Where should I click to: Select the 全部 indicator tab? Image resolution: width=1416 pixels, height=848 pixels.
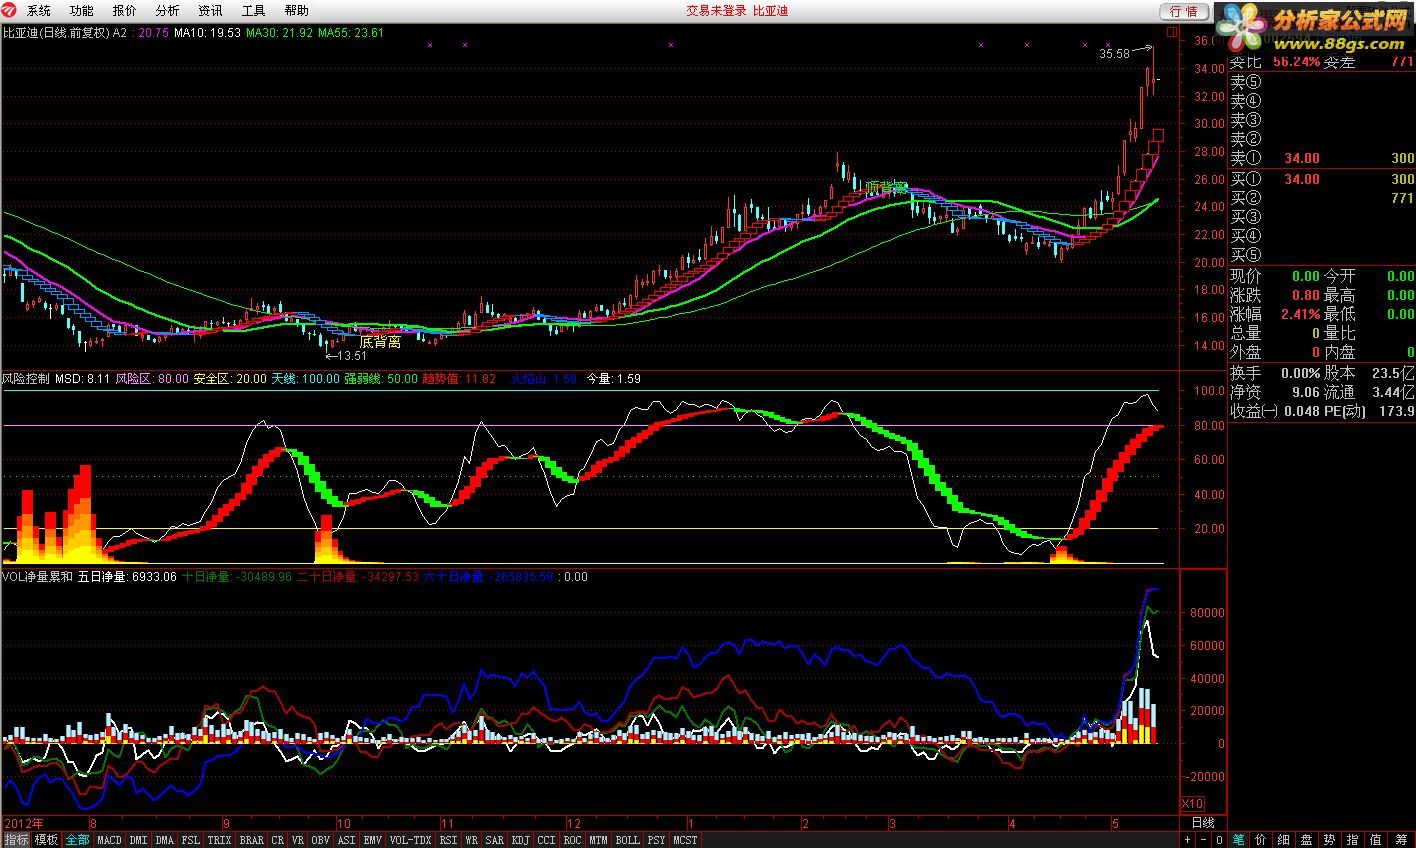pos(78,840)
